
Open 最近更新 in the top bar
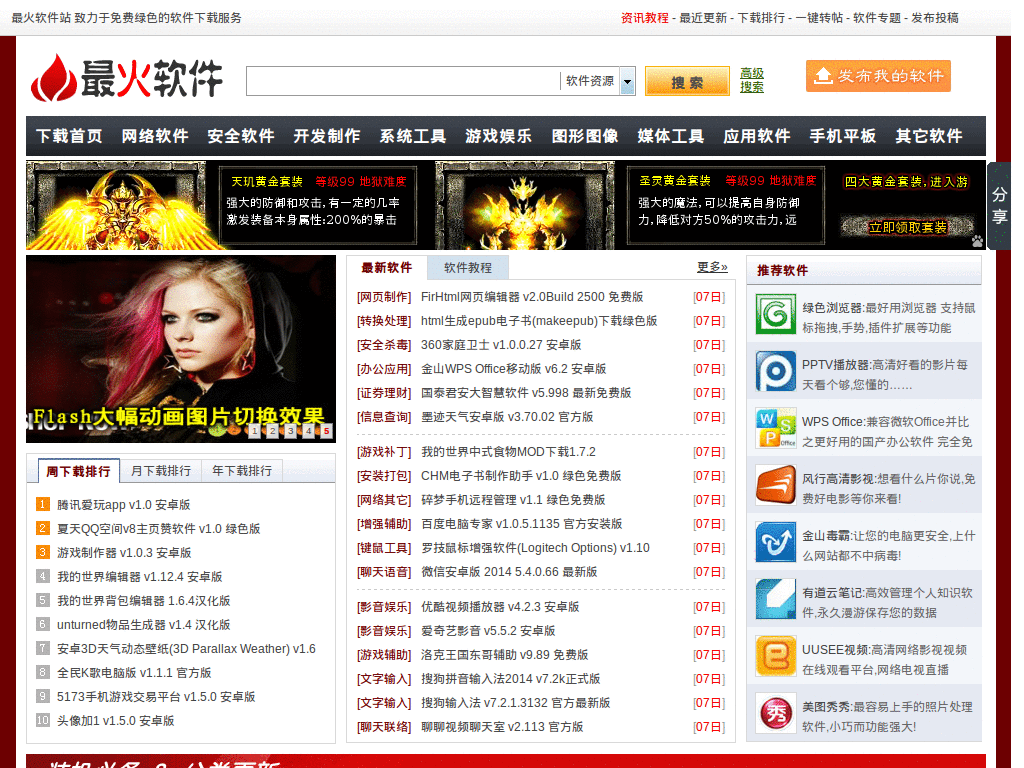pyautogui.click(x=703, y=18)
